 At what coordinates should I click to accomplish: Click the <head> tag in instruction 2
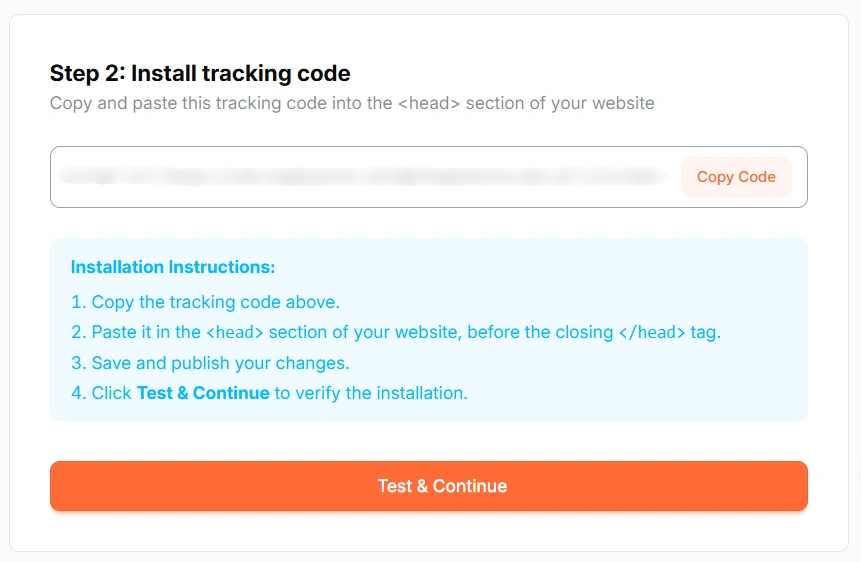pyautogui.click(x=235, y=332)
